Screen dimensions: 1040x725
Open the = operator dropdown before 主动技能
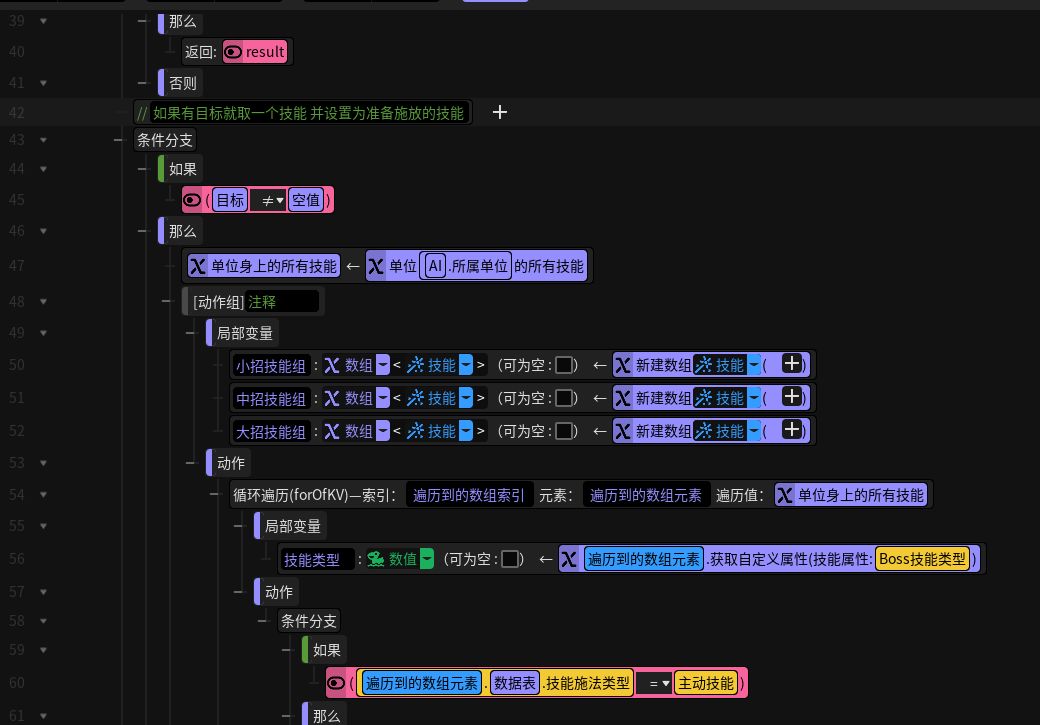654,683
